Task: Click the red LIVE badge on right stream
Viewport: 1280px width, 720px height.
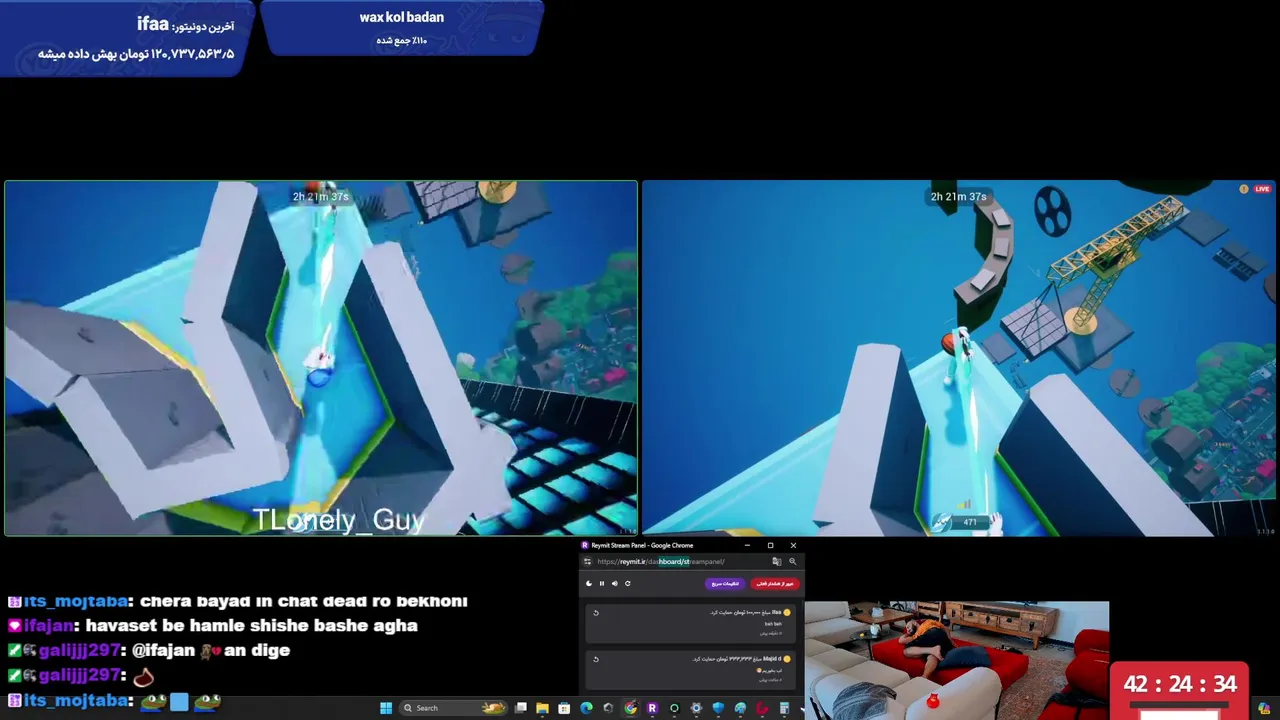Action: [1262, 189]
